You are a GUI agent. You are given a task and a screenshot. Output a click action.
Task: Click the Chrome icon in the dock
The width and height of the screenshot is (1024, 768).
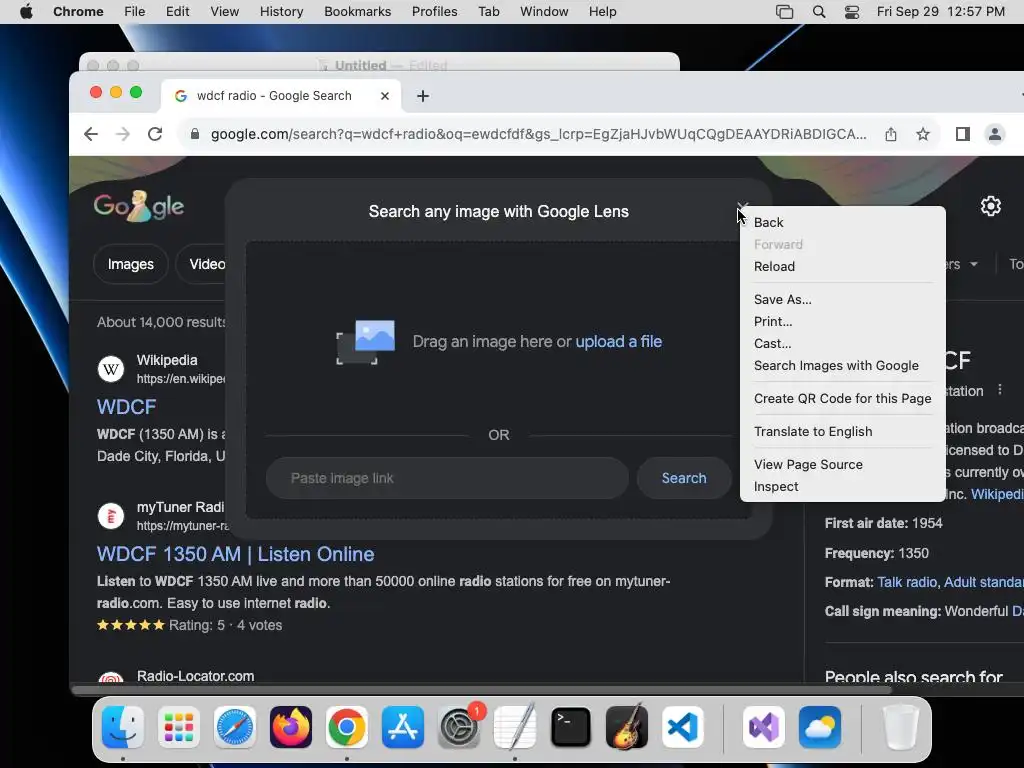347,727
